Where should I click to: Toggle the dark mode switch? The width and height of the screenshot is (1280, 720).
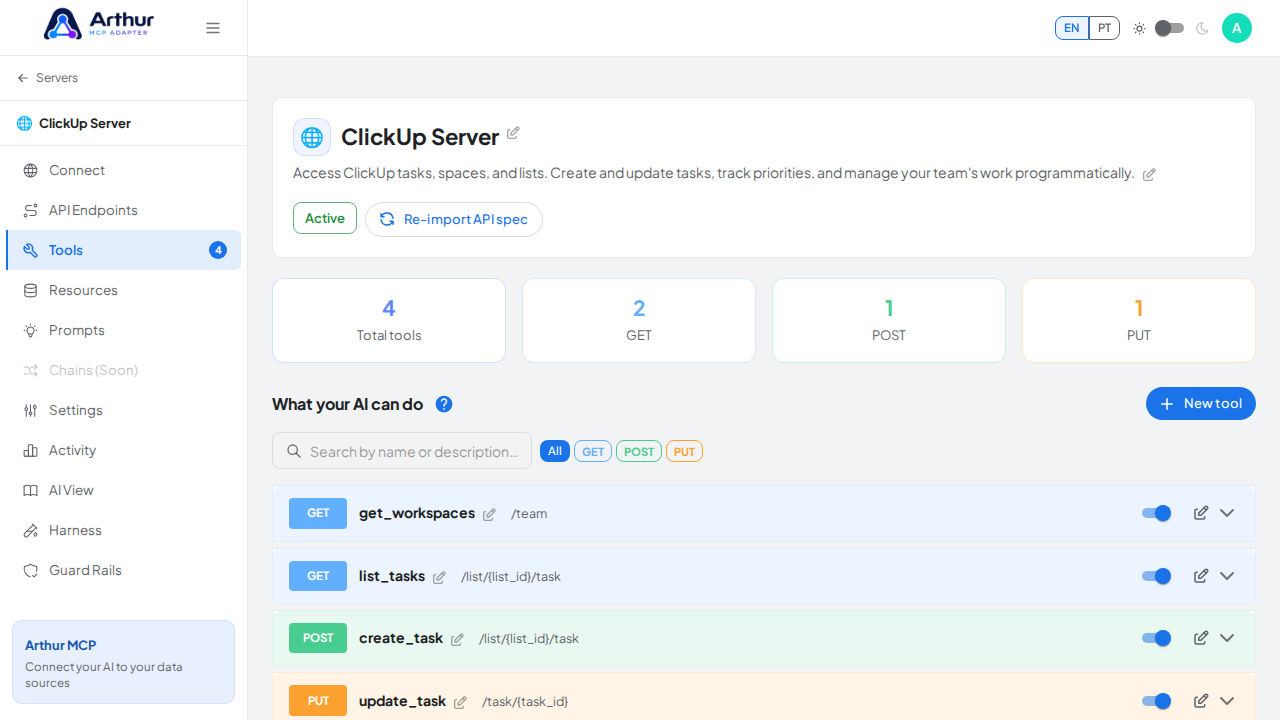1169,28
